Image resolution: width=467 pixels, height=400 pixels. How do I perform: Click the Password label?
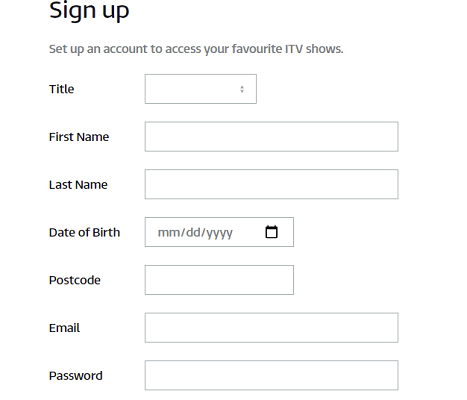pos(76,376)
